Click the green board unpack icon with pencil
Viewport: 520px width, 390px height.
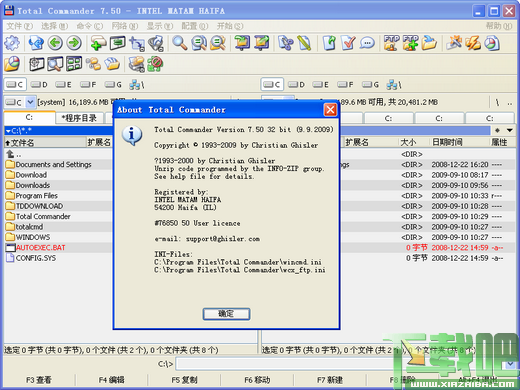click(x=262, y=43)
